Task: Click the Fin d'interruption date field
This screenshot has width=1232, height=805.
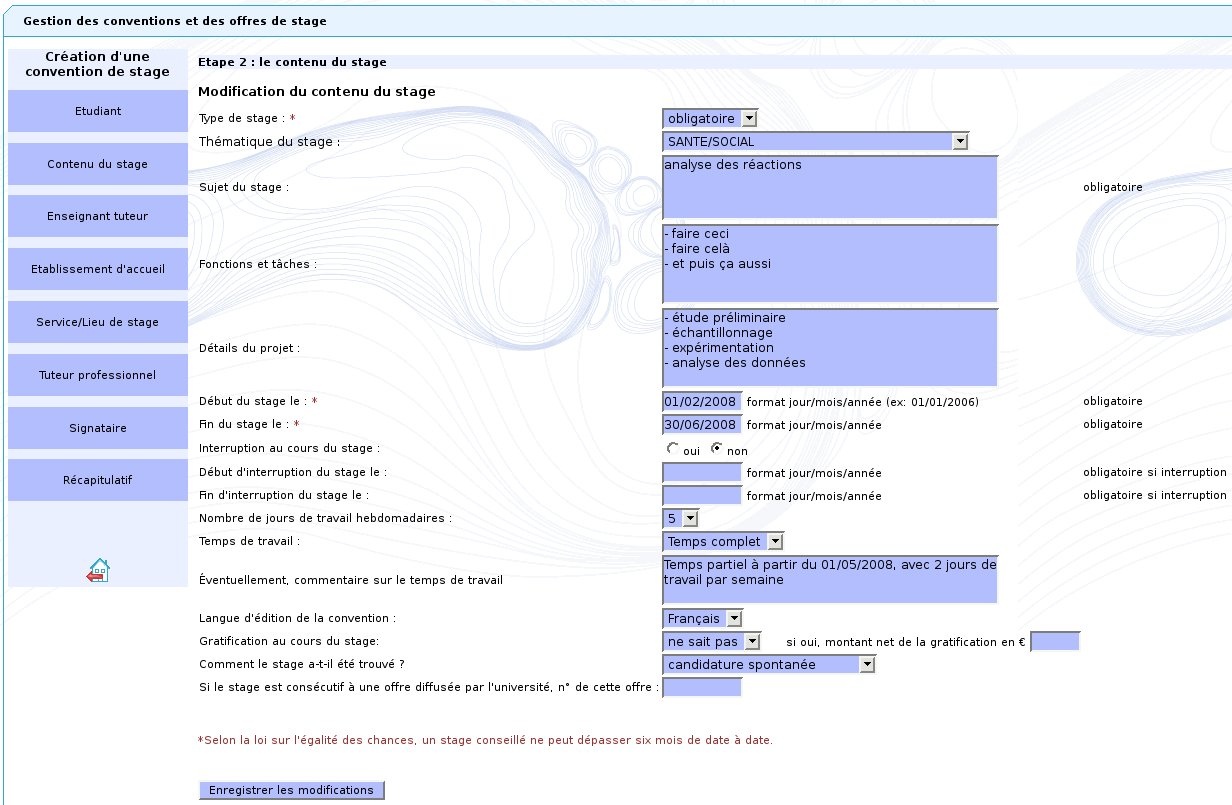Action: pyautogui.click(x=702, y=495)
